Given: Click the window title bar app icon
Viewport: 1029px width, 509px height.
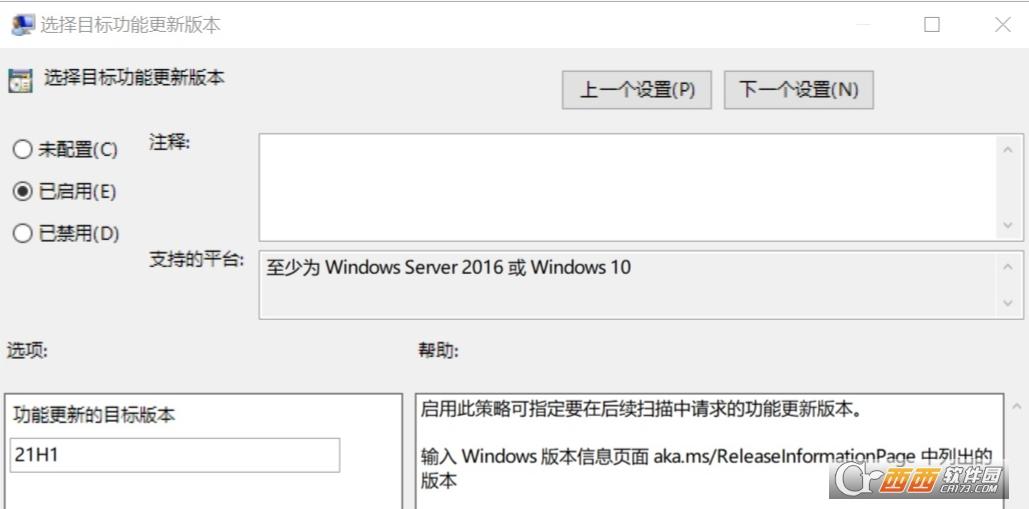Looking at the screenshot, I should point(22,25).
